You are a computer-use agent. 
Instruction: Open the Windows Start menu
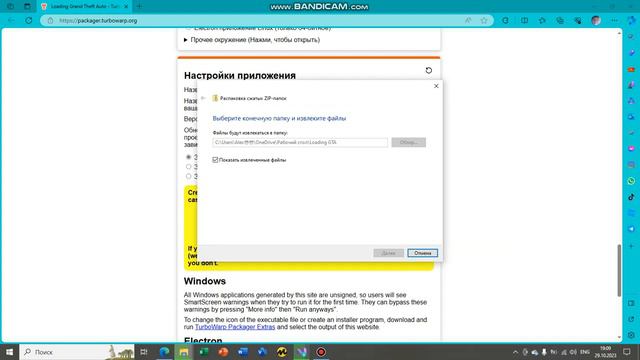pos(9,351)
